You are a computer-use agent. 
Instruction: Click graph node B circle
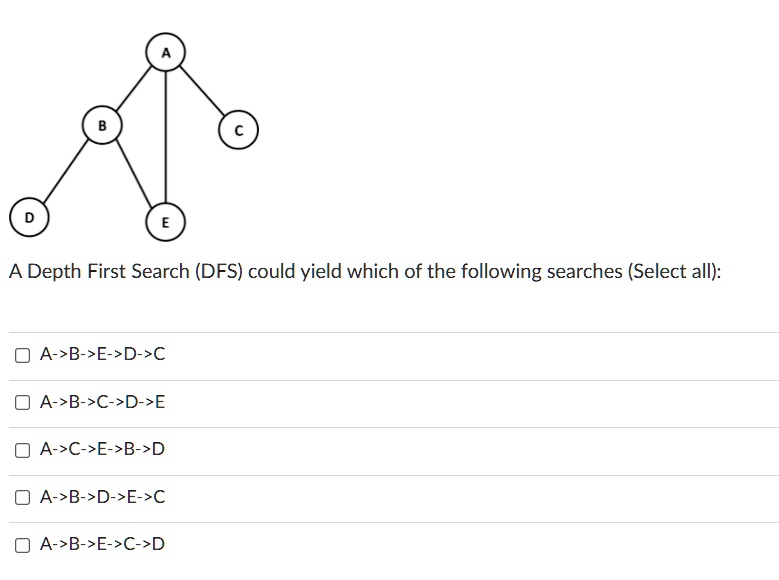[102, 125]
